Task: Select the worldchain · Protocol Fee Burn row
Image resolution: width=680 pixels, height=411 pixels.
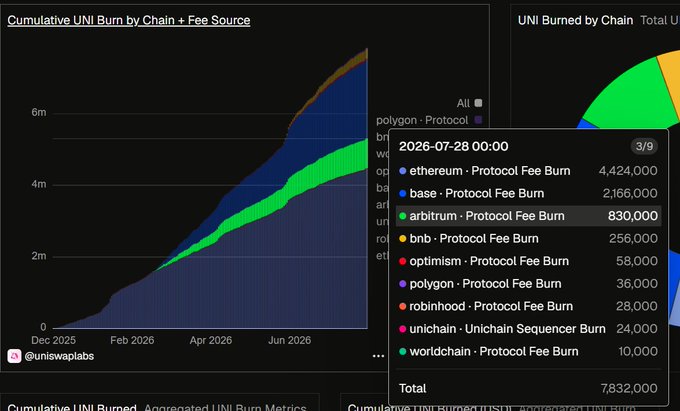Action: click(528, 351)
